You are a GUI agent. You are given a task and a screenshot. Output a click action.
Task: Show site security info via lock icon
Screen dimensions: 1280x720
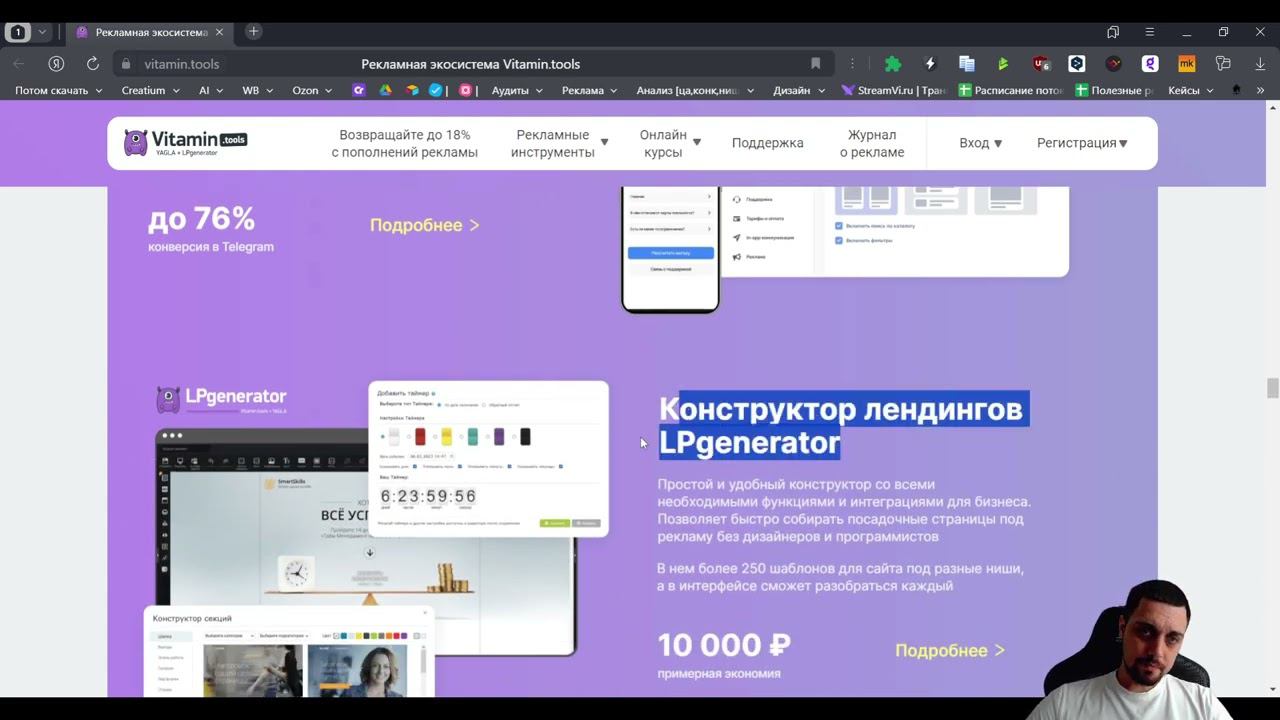tap(126, 64)
